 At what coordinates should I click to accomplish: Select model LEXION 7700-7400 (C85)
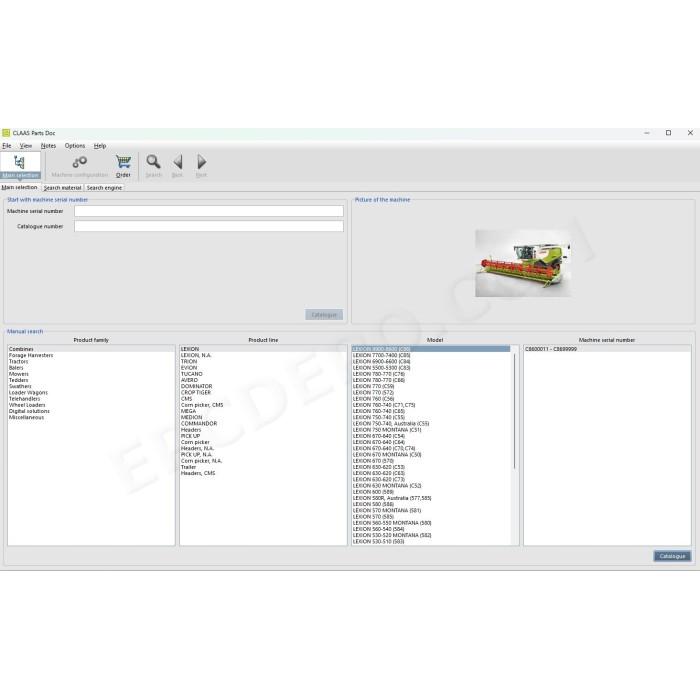pyautogui.click(x=431, y=355)
